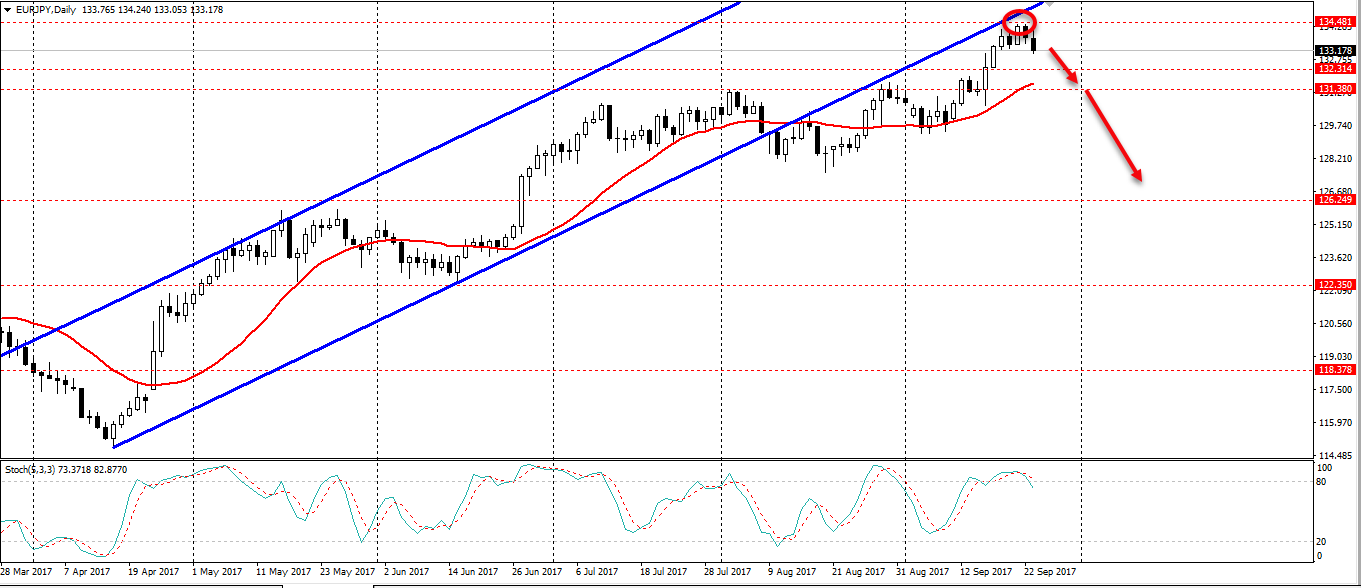Image resolution: width=1361 pixels, height=588 pixels.
Task: Click the 134.481 red price label
Action: point(1336,21)
